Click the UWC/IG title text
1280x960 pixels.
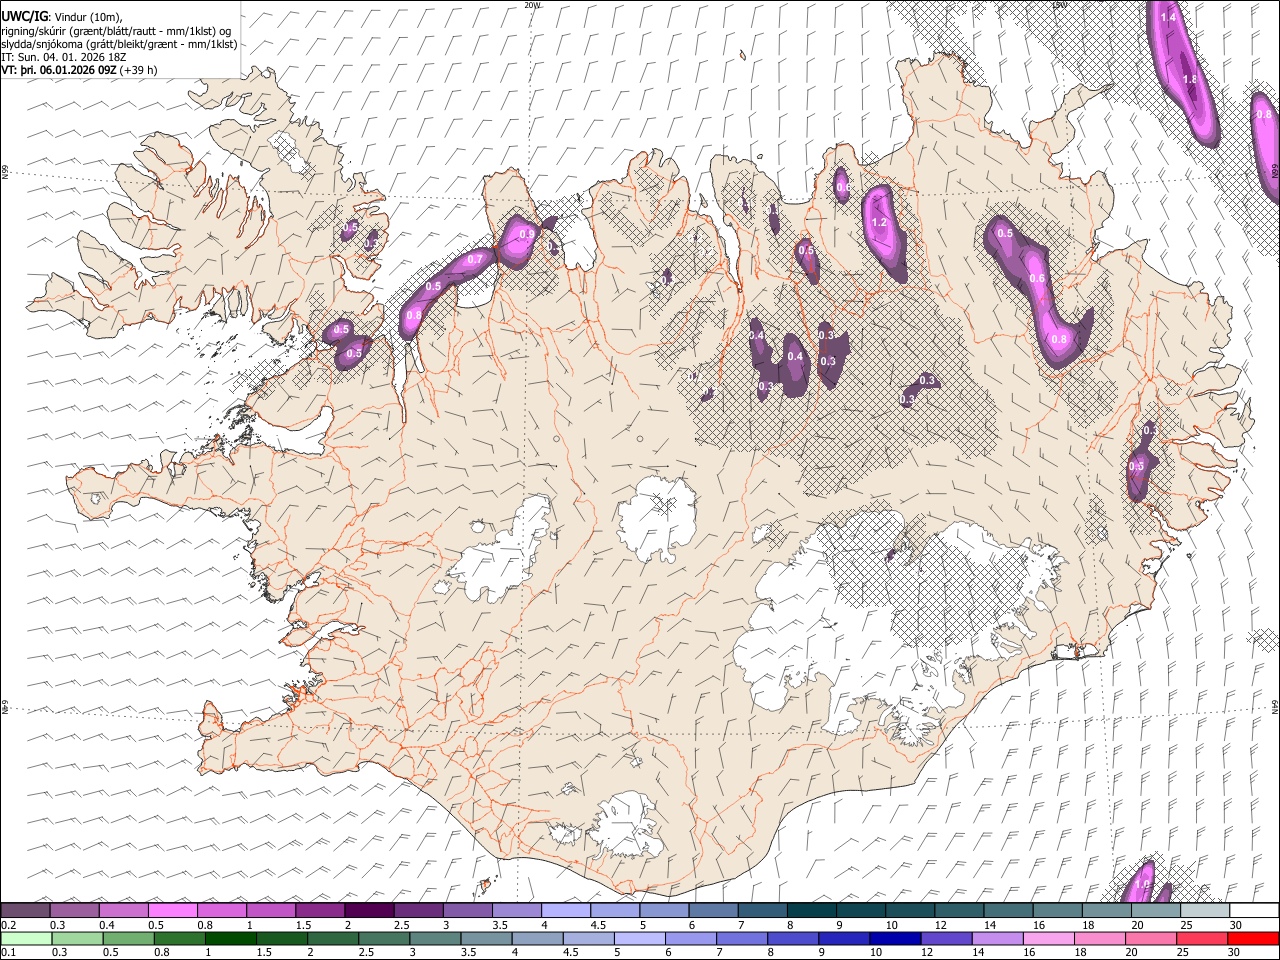[x=25, y=16]
